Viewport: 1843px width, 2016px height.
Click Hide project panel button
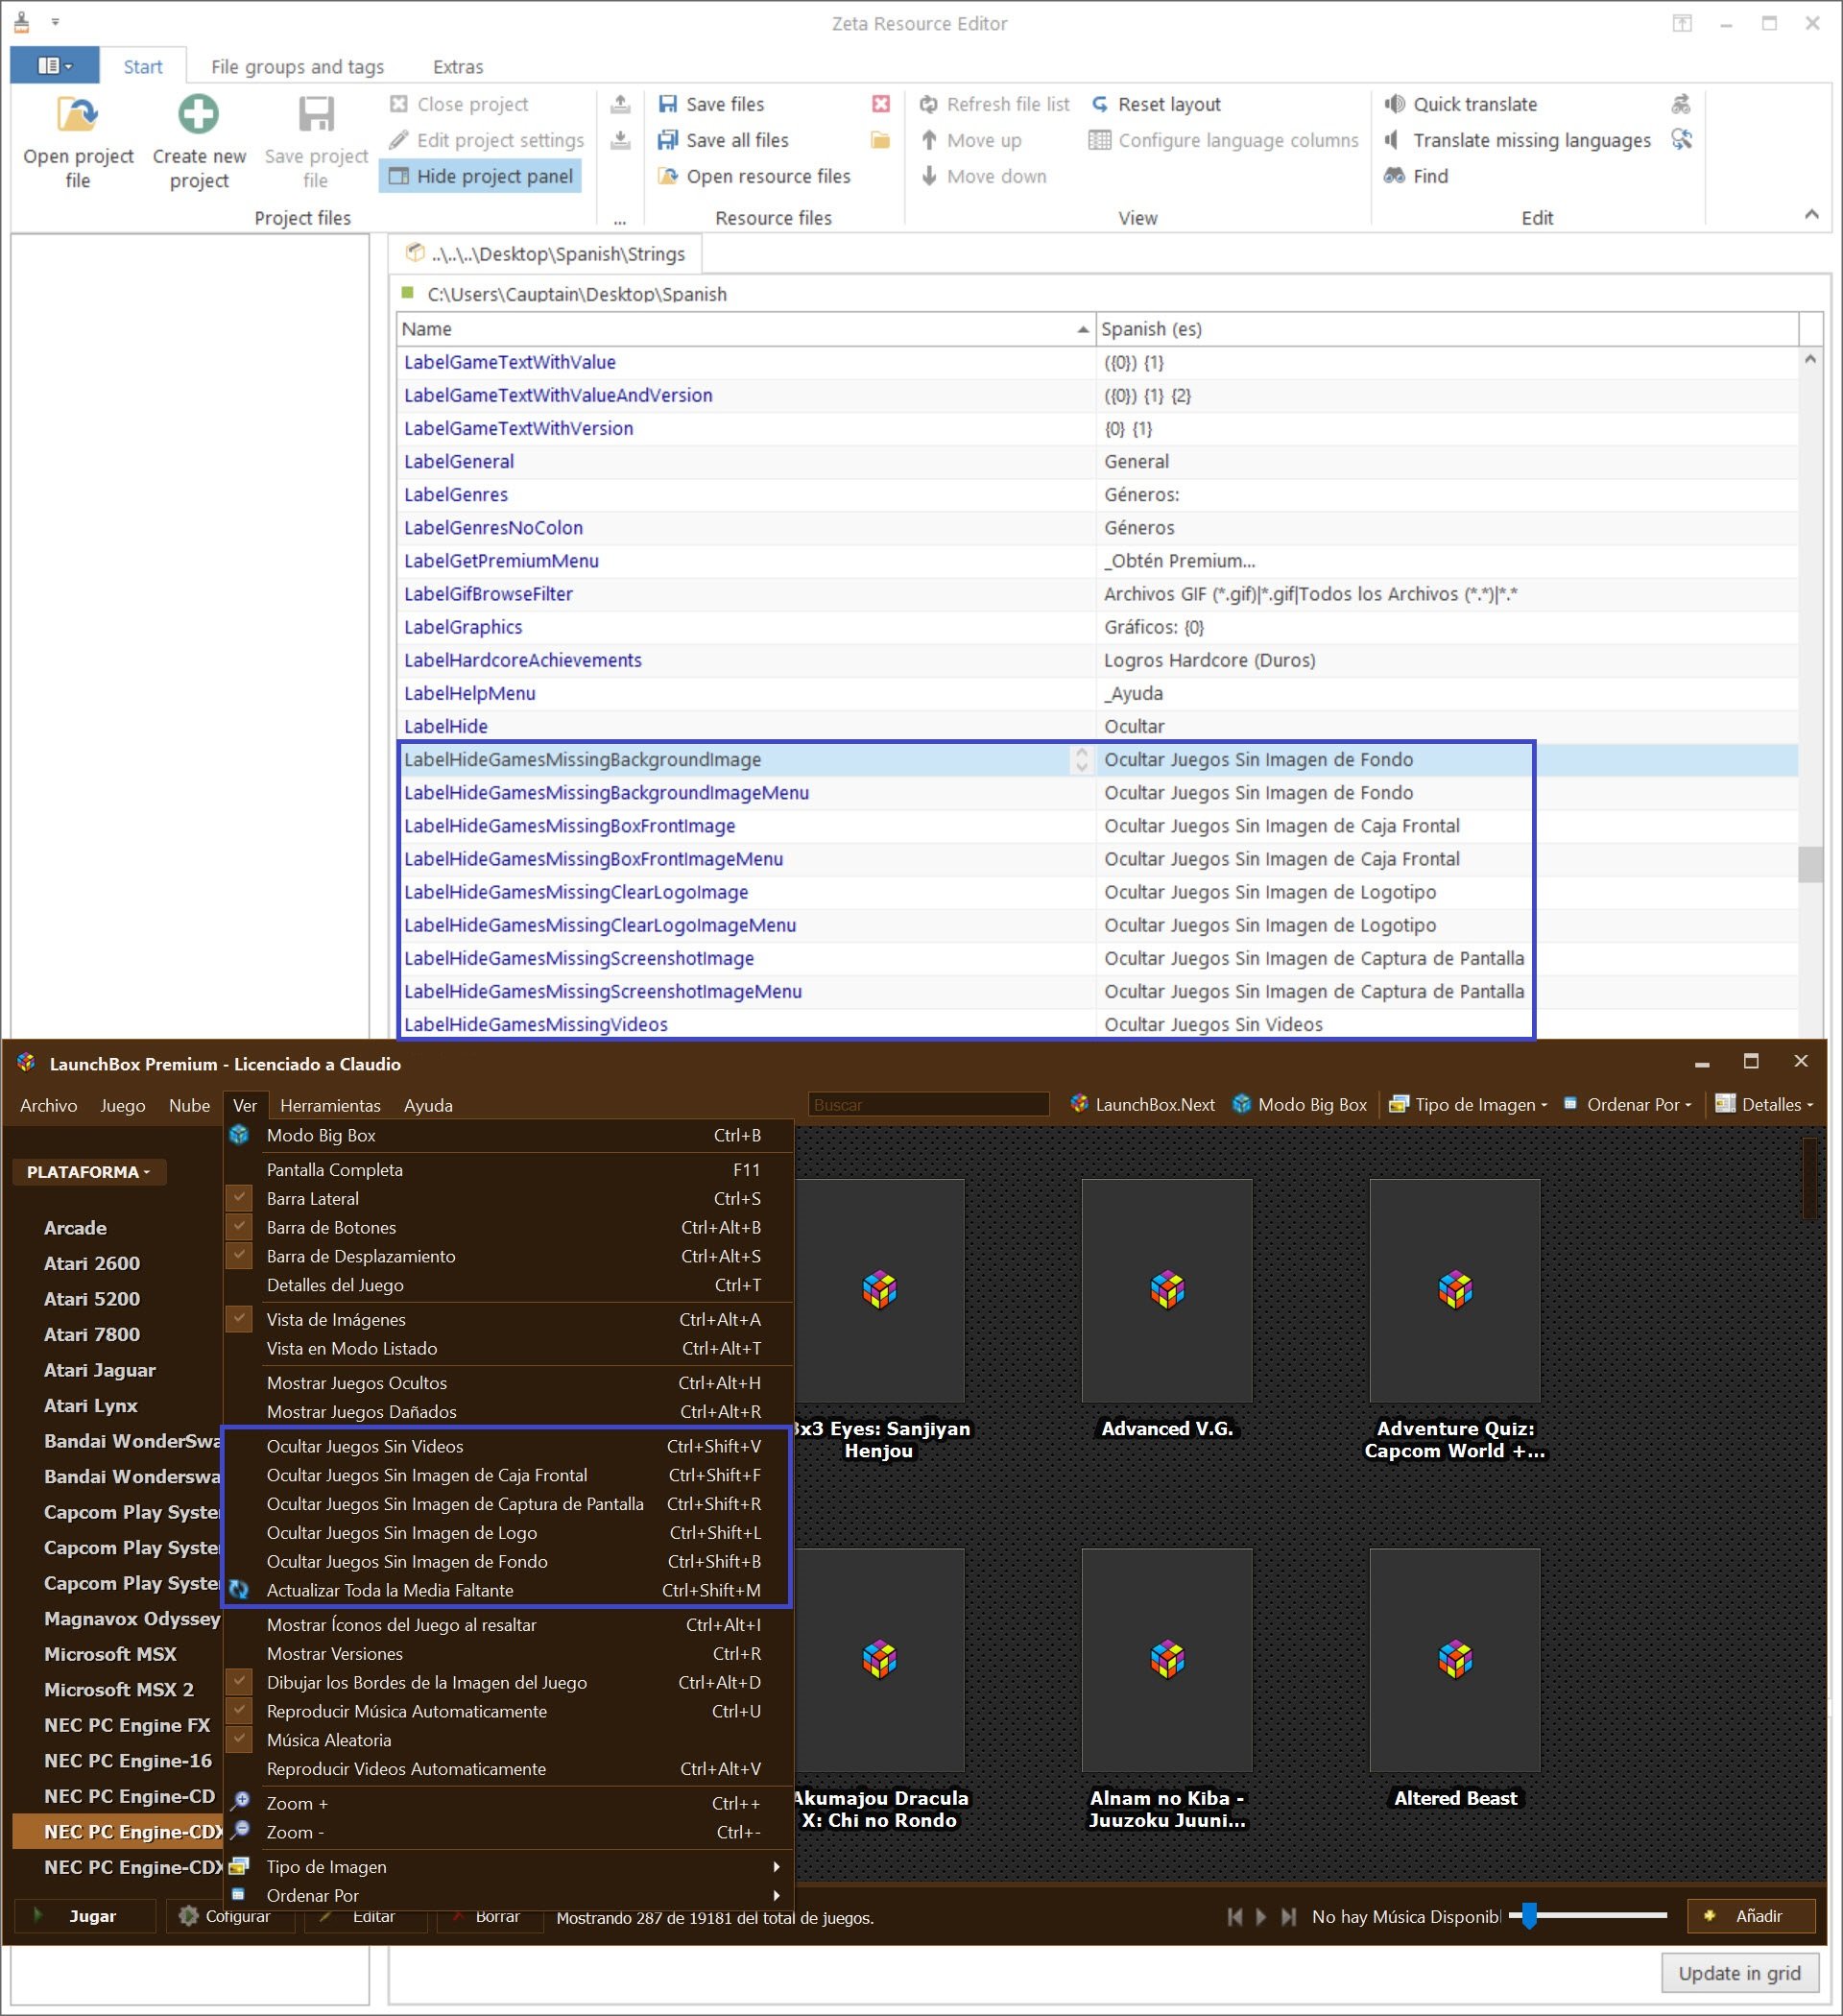480,176
